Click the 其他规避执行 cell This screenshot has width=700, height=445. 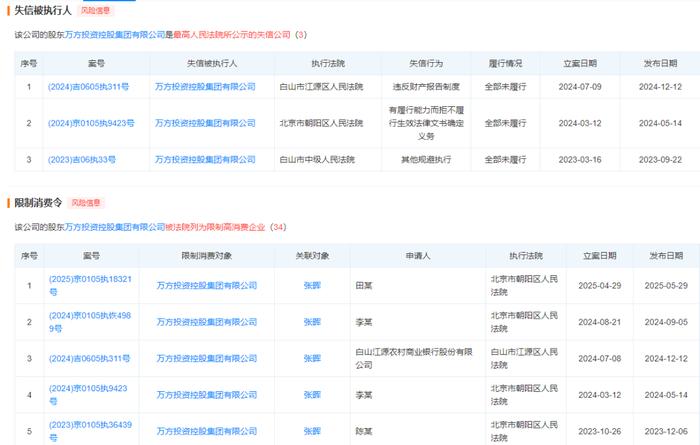[x=426, y=159]
